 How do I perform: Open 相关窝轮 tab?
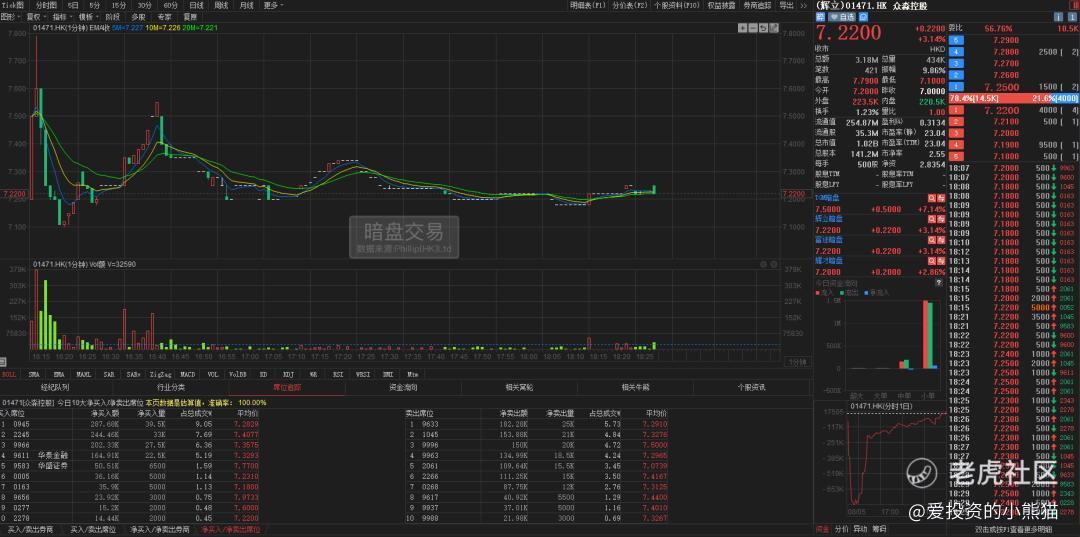tap(519, 387)
